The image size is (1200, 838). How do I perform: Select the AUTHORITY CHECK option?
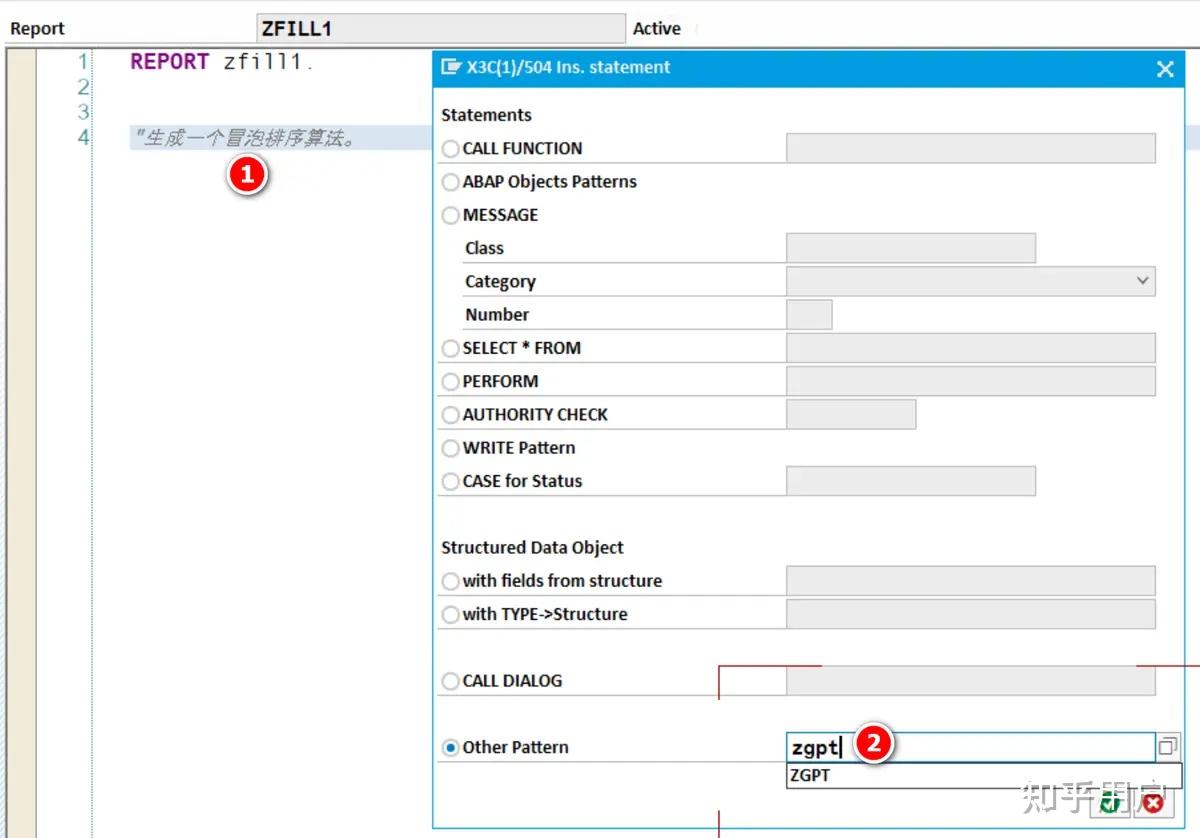[450, 414]
